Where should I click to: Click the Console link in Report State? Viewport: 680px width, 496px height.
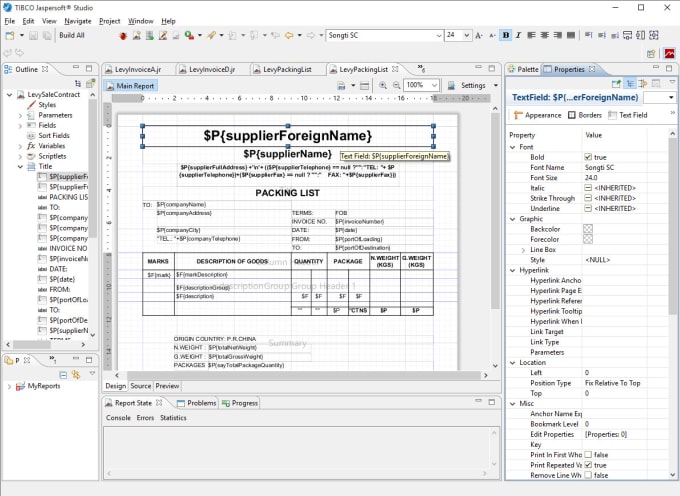[x=118, y=418]
